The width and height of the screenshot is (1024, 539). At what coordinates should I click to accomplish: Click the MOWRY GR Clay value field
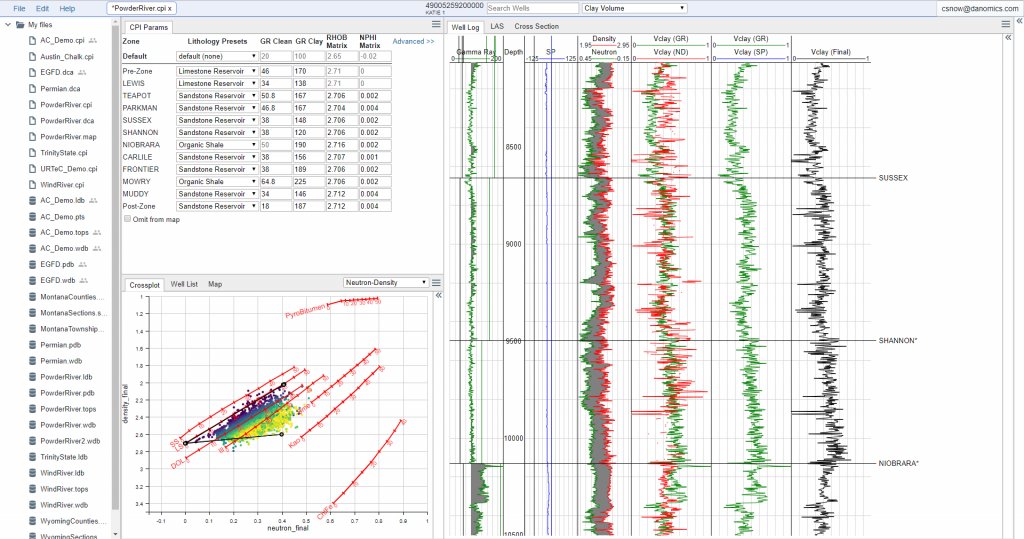(309, 182)
